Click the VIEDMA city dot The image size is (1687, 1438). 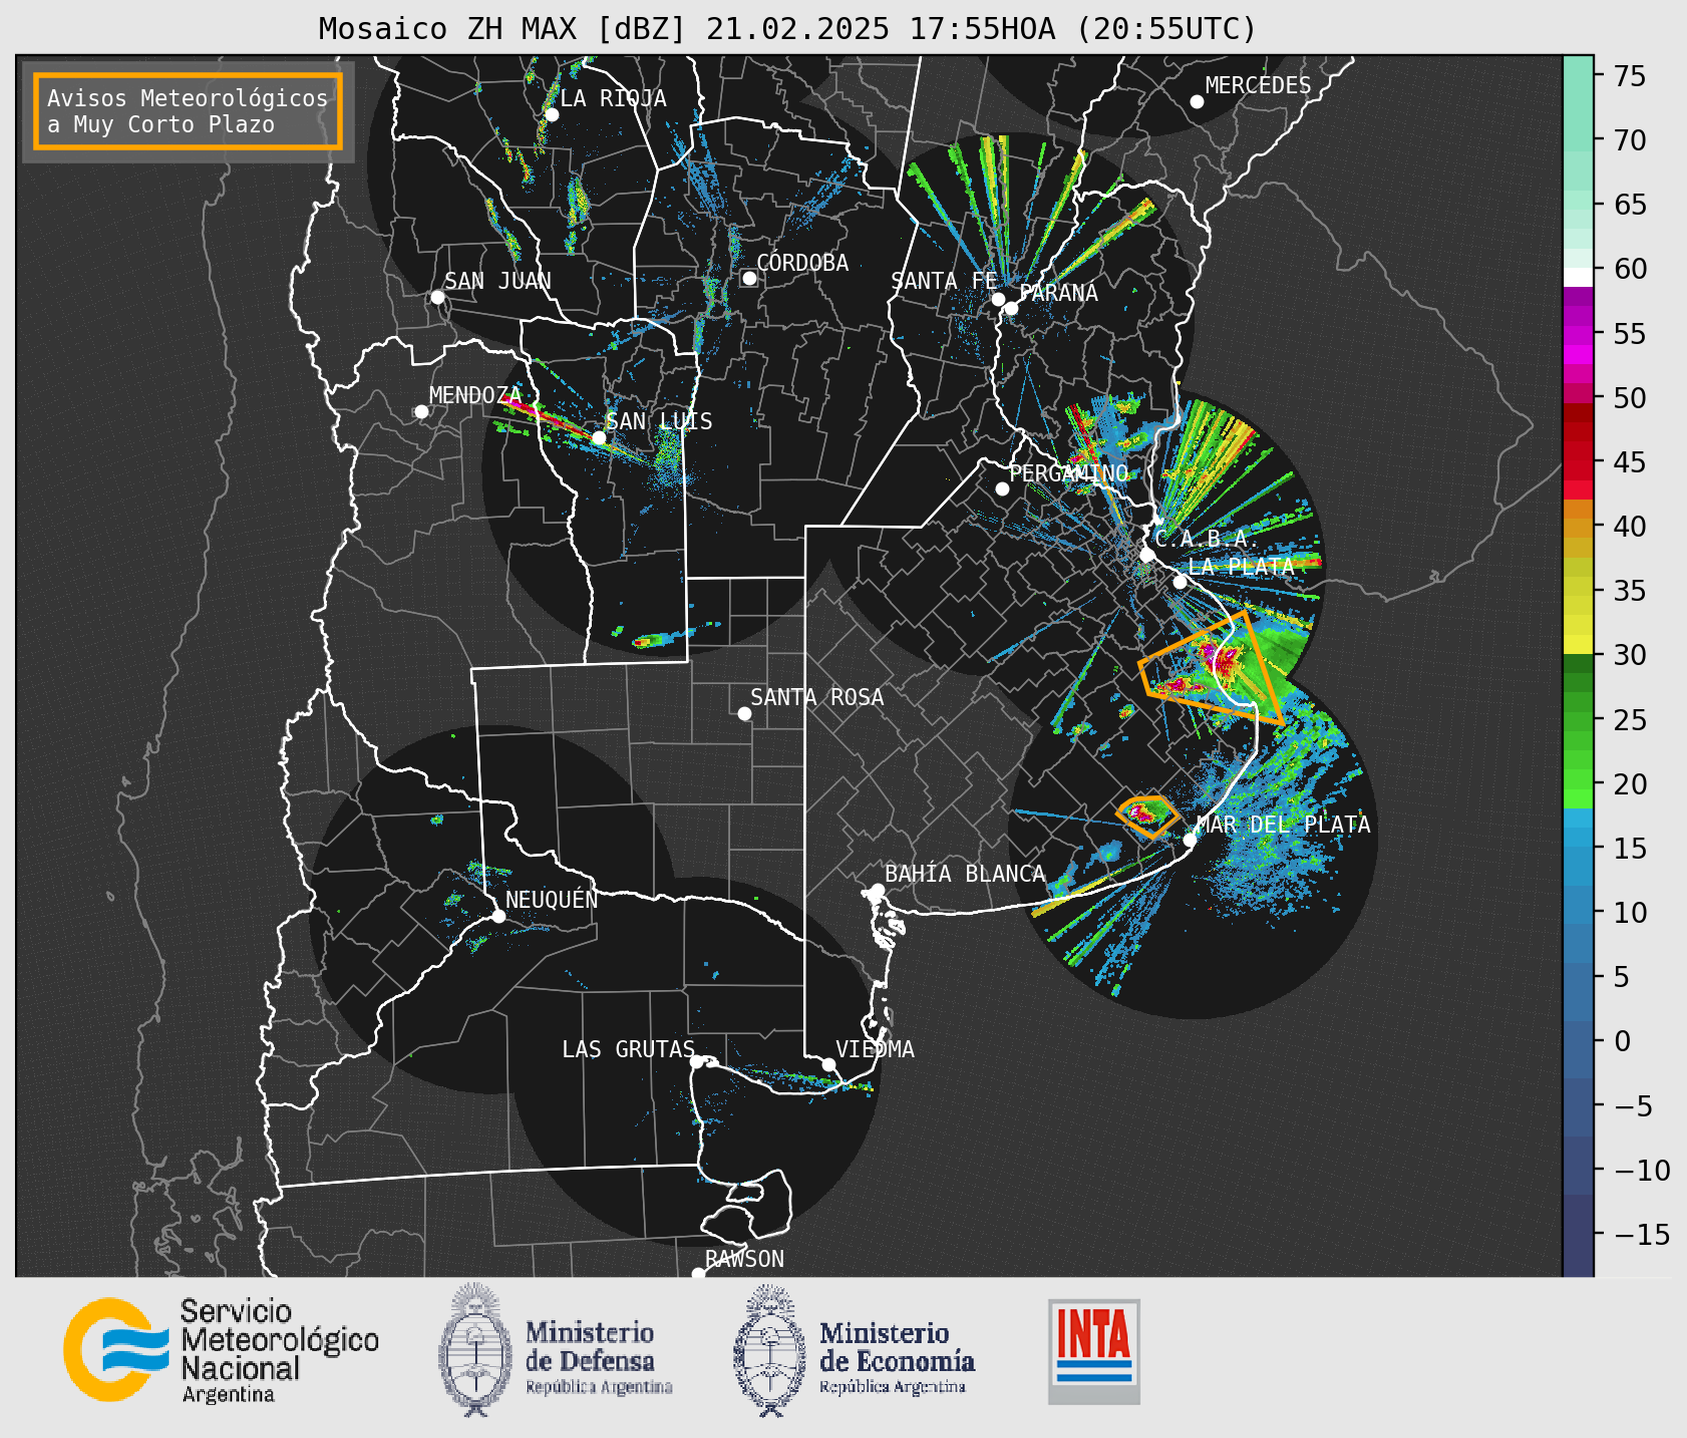pyautogui.click(x=829, y=1064)
